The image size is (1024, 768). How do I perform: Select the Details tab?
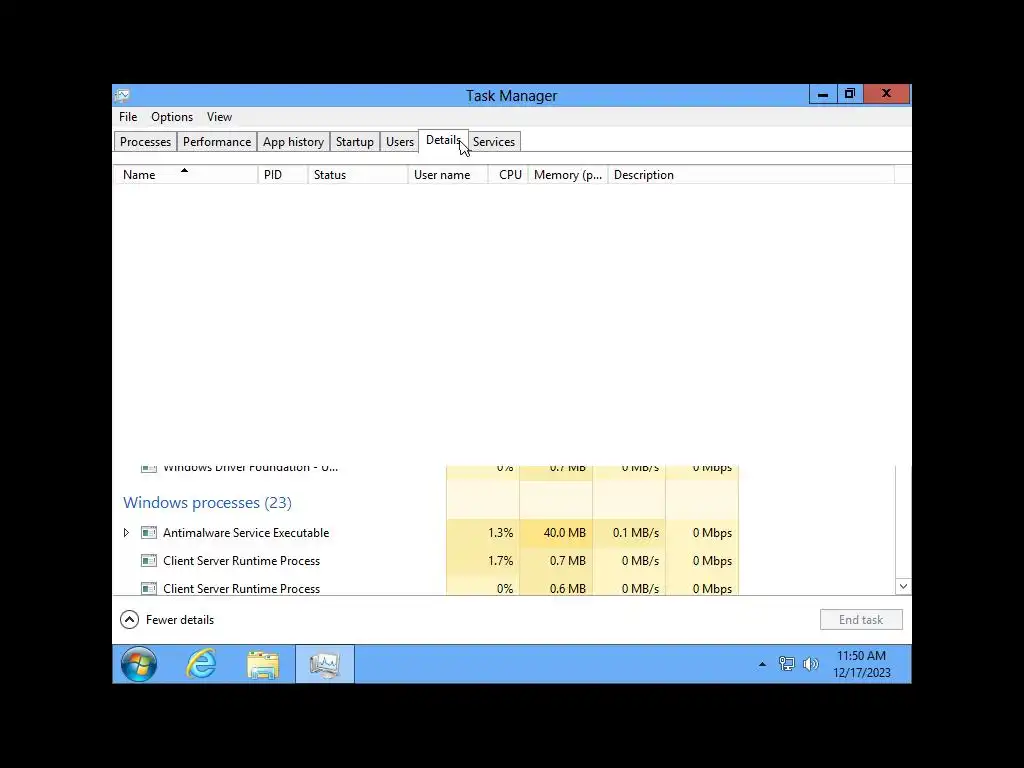pyautogui.click(x=443, y=140)
